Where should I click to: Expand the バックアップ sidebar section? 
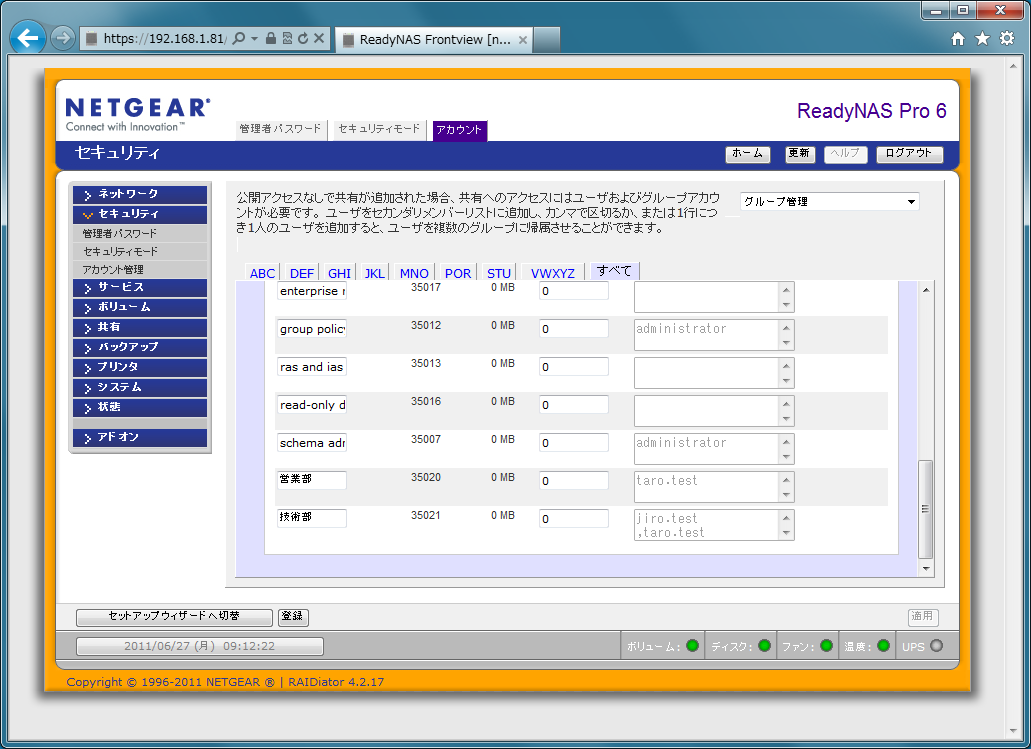(139, 347)
